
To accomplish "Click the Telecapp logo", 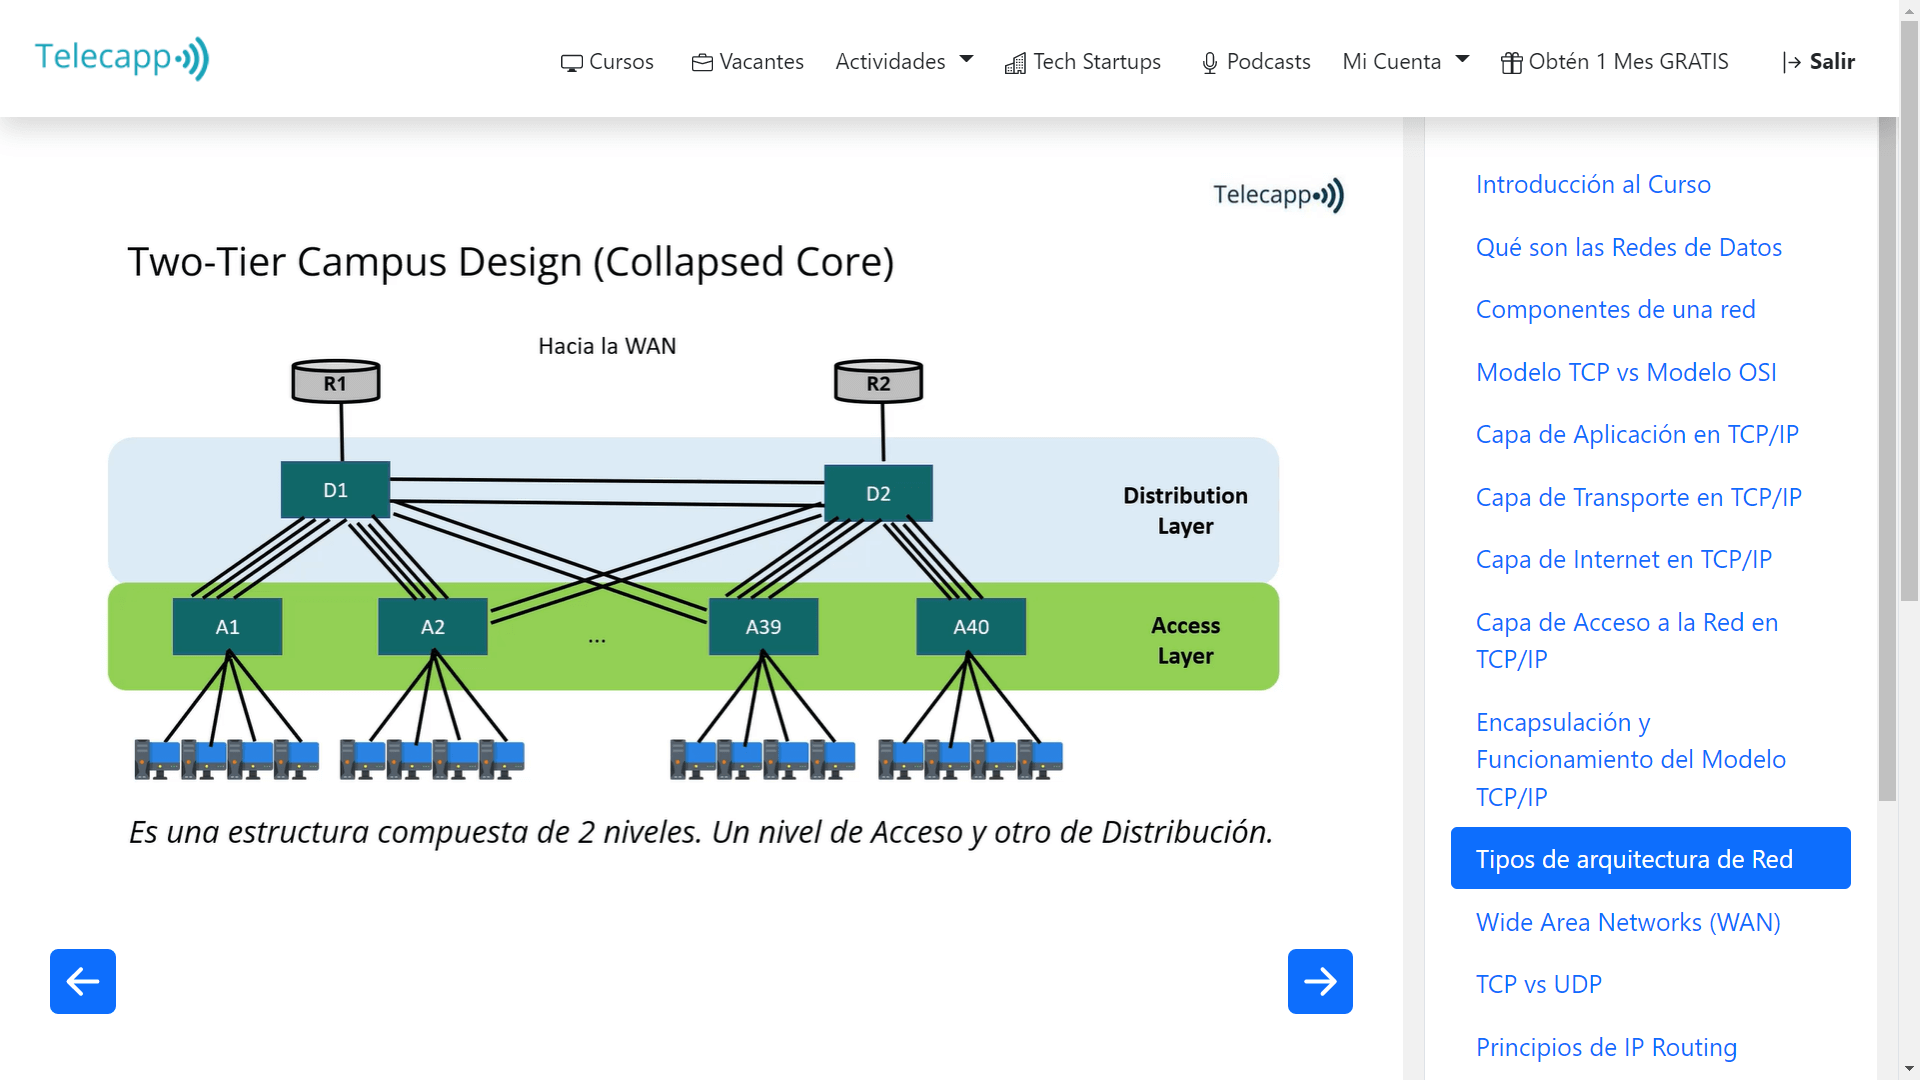I will point(120,57).
